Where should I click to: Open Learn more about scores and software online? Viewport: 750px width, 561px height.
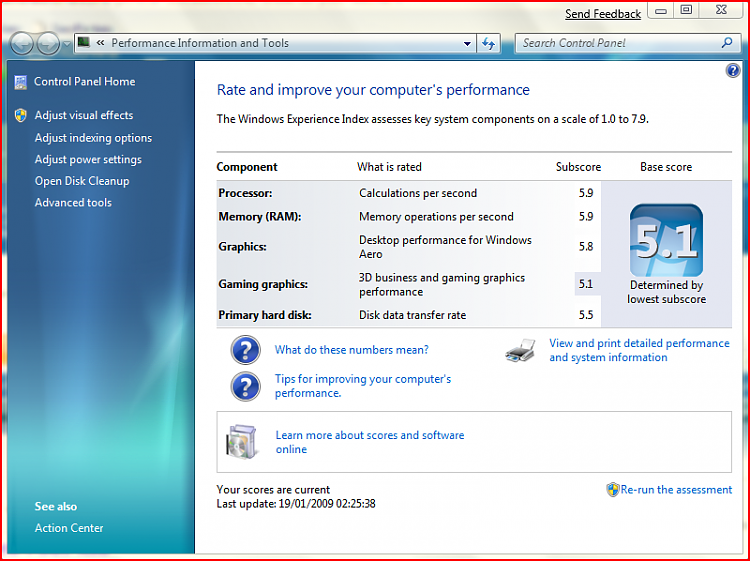370,442
